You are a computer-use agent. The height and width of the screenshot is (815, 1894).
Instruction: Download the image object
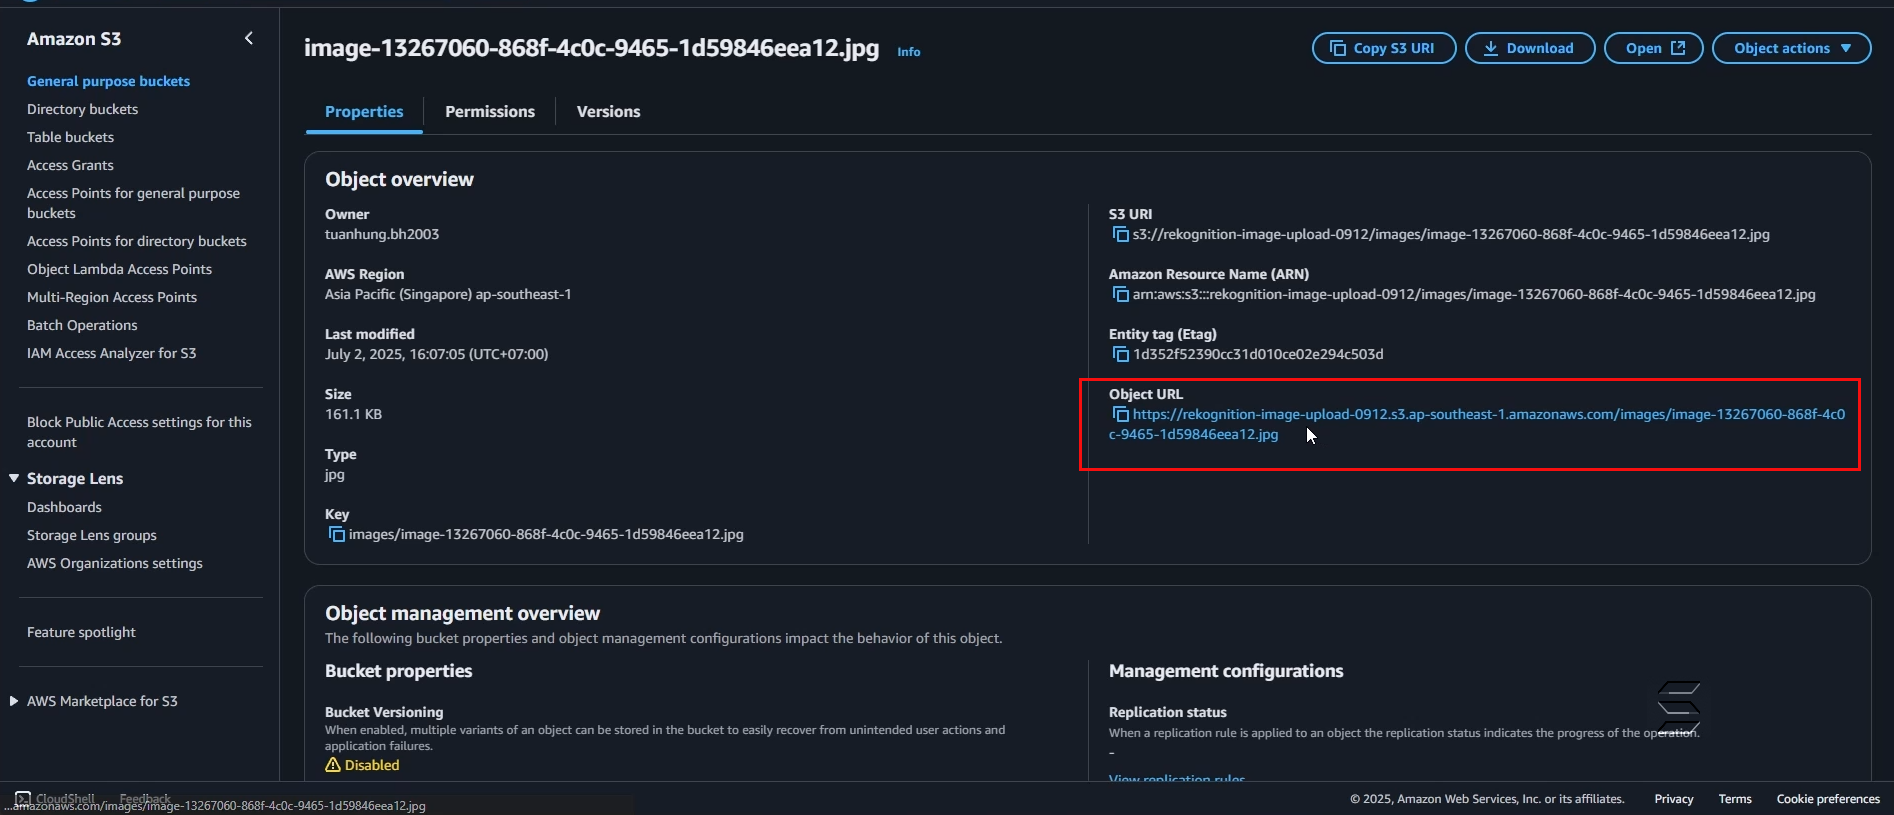coord(1530,48)
